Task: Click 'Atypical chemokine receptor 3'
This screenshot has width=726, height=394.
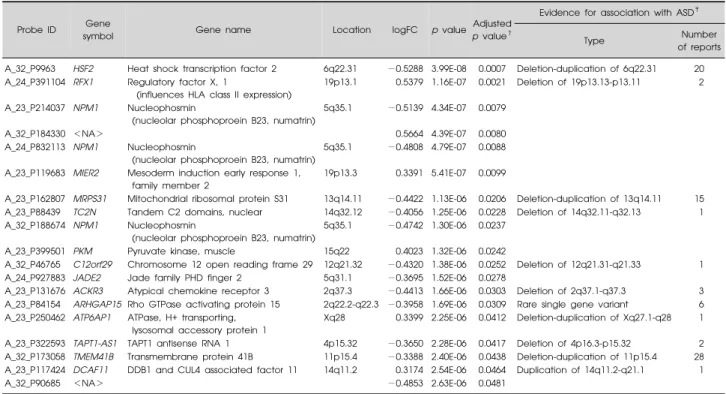Action: pyautogui.click(x=198, y=291)
